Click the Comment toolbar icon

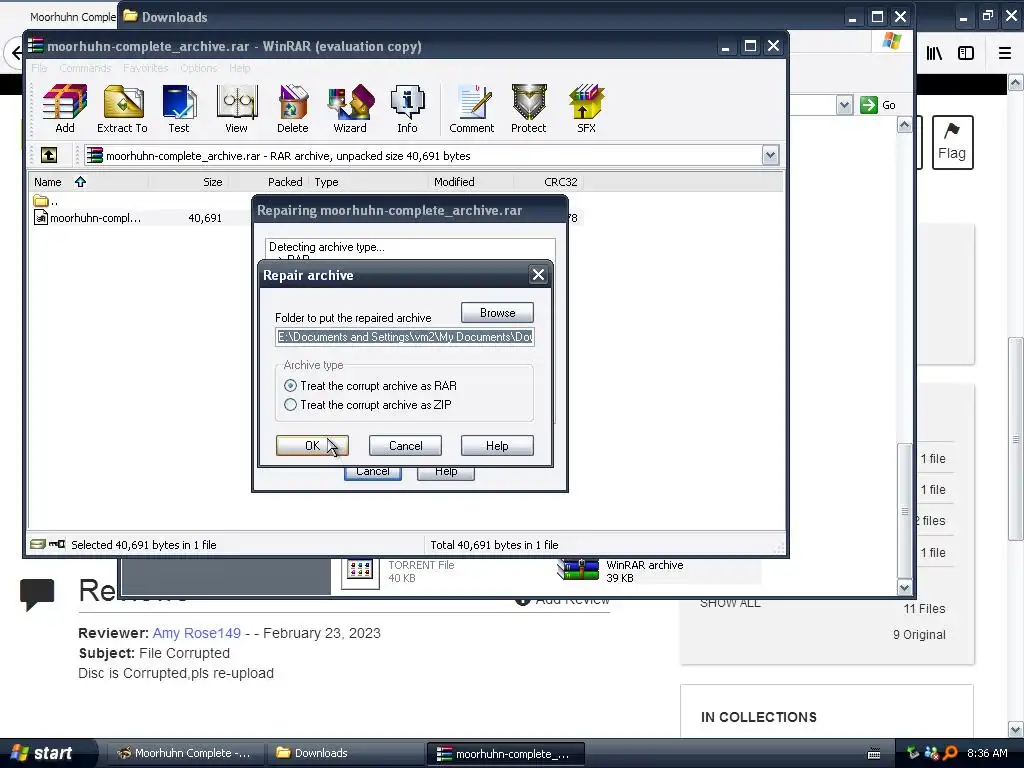[472, 108]
